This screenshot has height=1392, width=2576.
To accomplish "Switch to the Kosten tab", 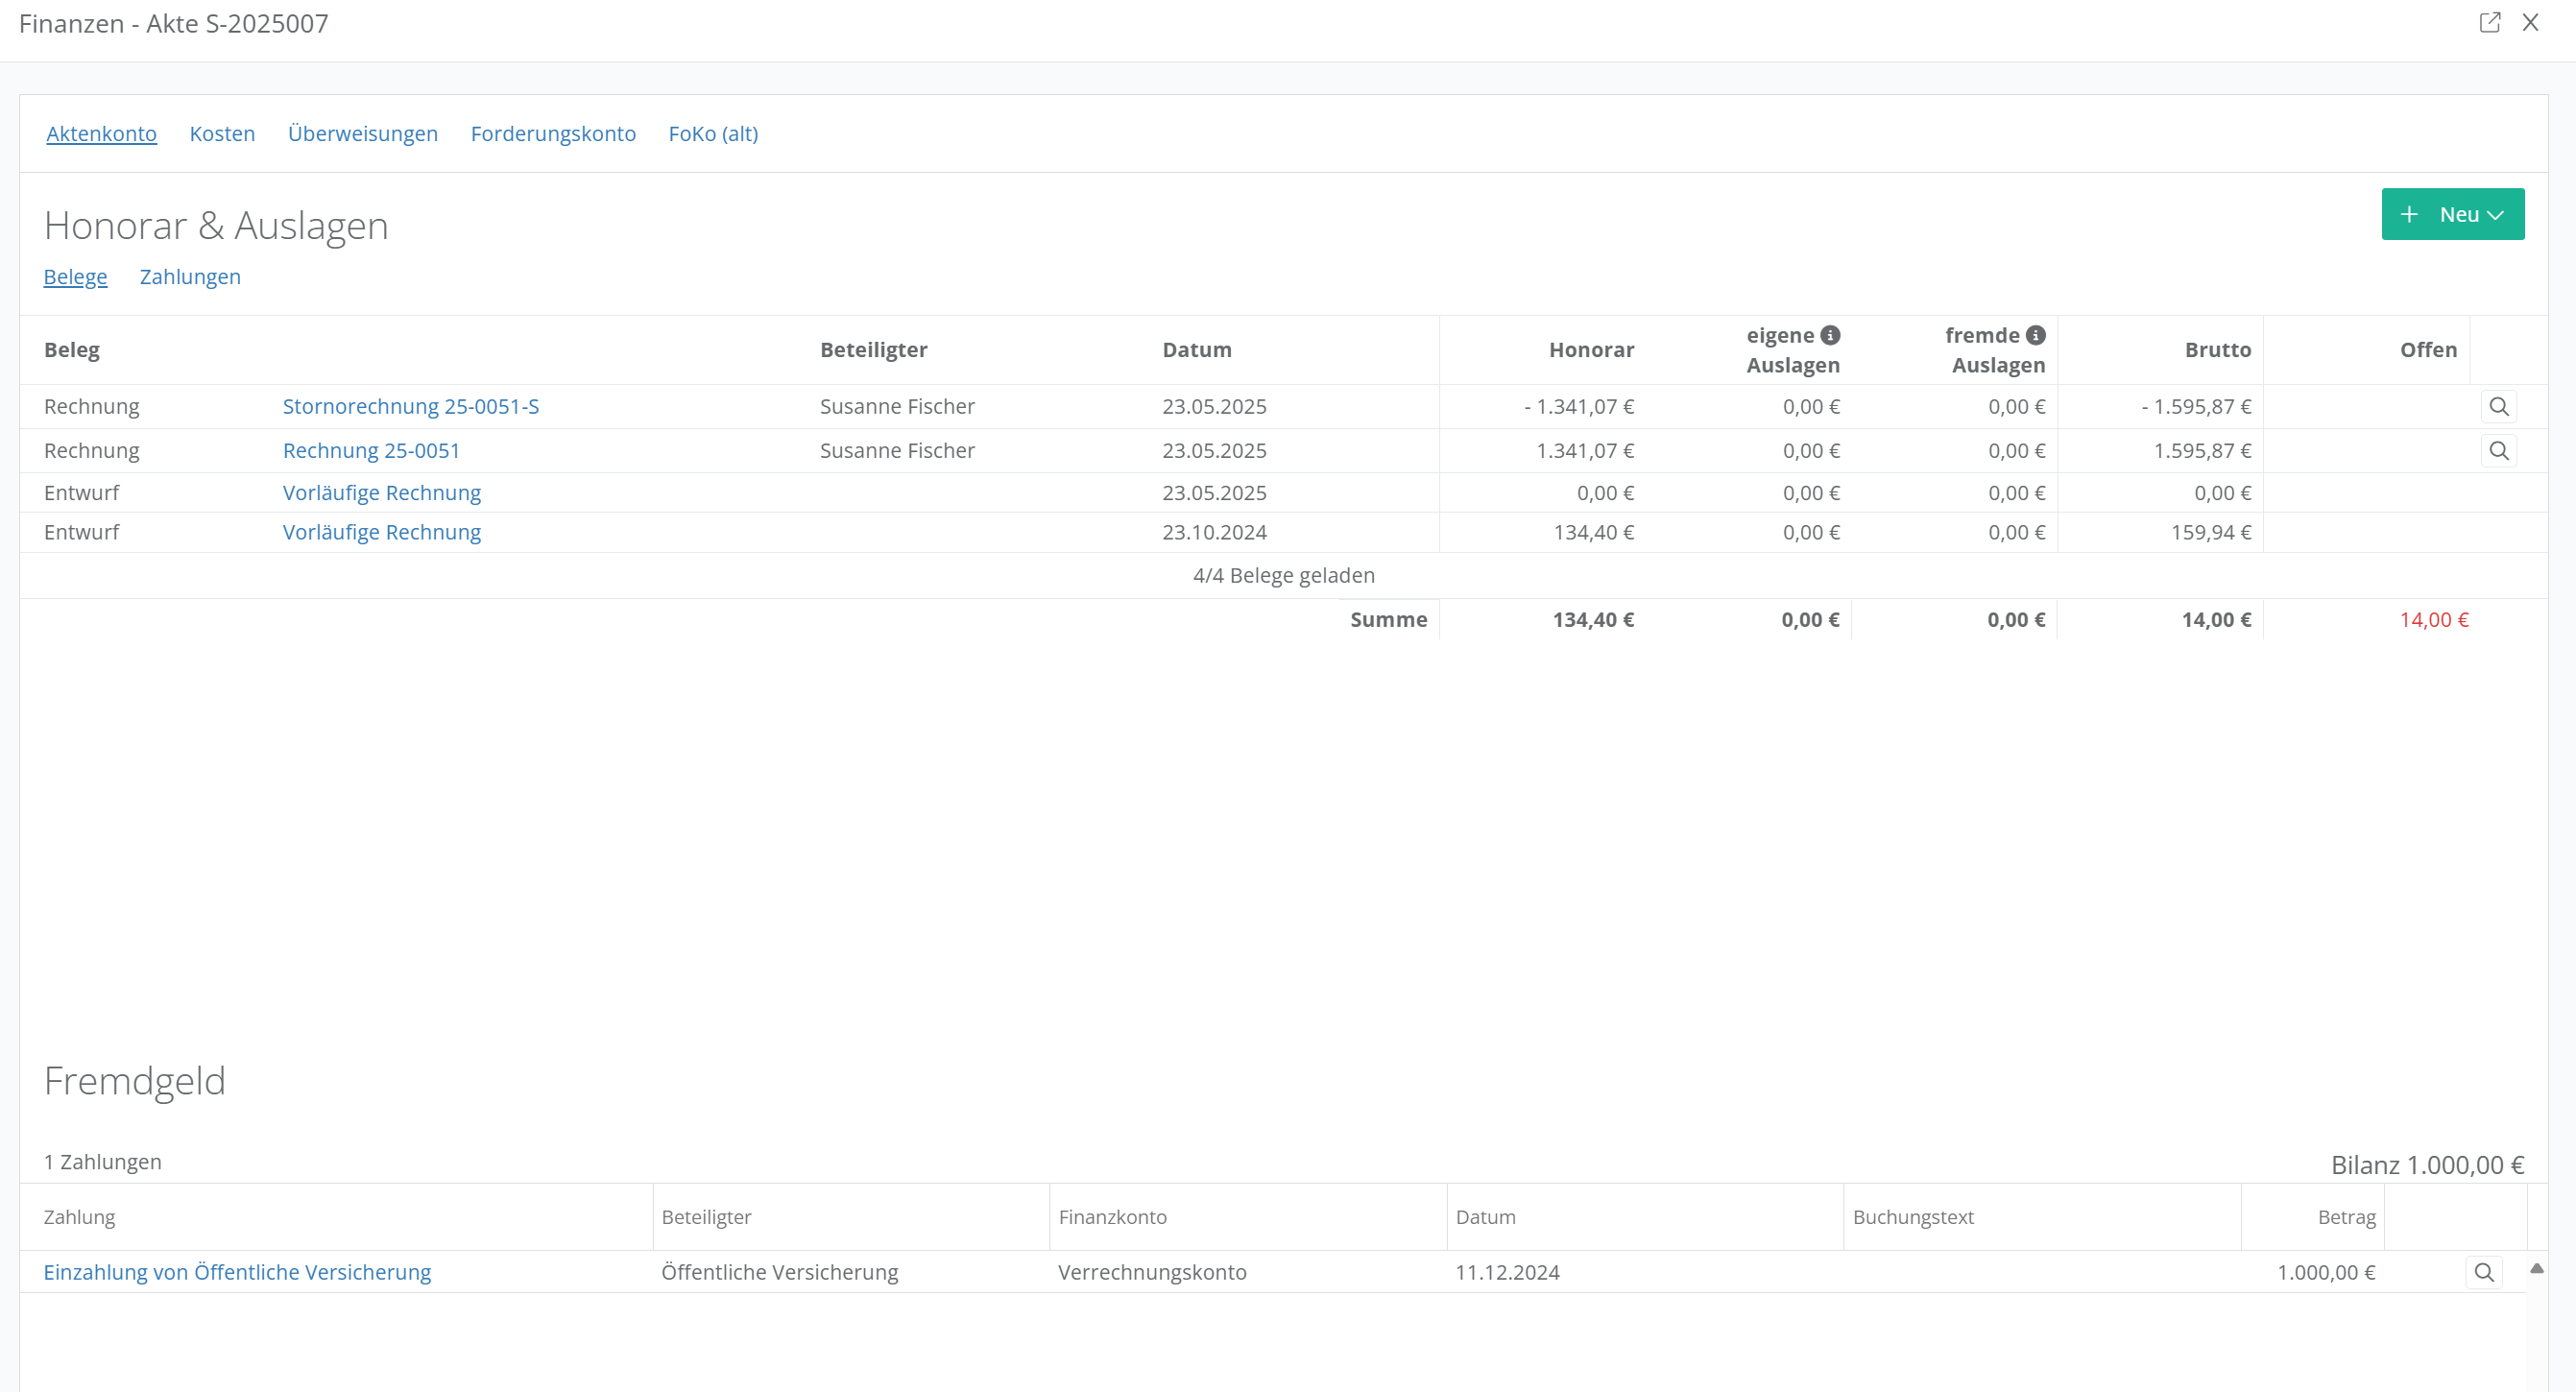I will 222,133.
